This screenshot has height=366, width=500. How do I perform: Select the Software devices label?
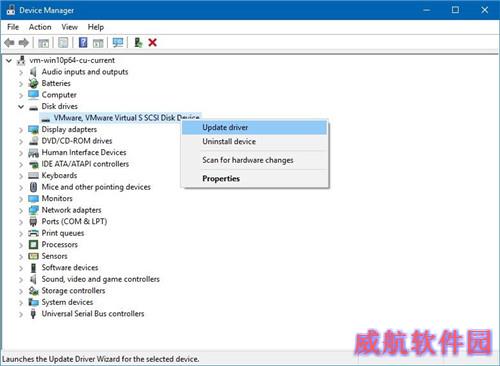tap(70, 268)
